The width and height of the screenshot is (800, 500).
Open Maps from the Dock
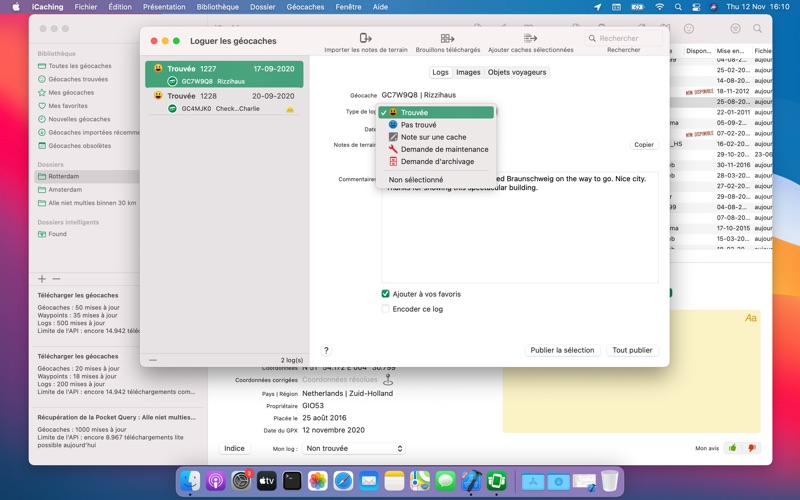pyautogui.click(x=420, y=481)
